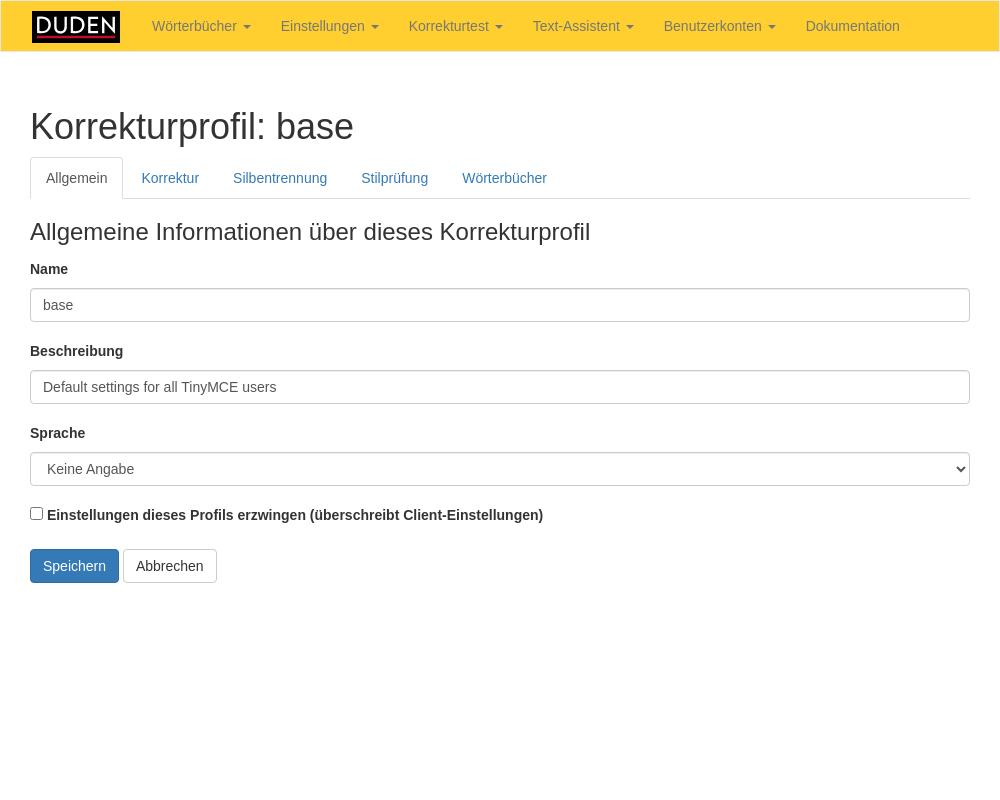Switch to the Stilprüfung tab
Viewport: 1000px width, 800px height.
click(394, 178)
